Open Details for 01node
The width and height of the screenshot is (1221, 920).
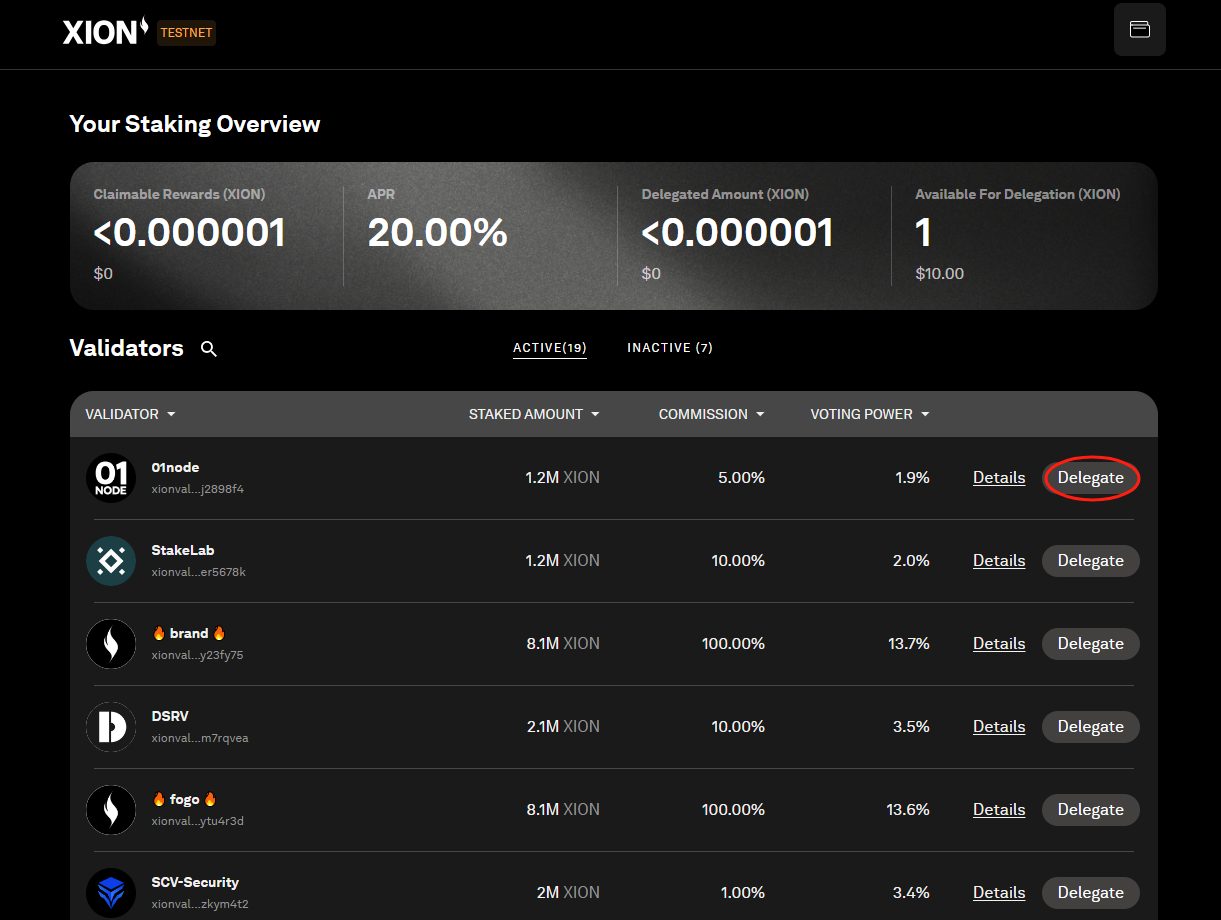tap(999, 478)
